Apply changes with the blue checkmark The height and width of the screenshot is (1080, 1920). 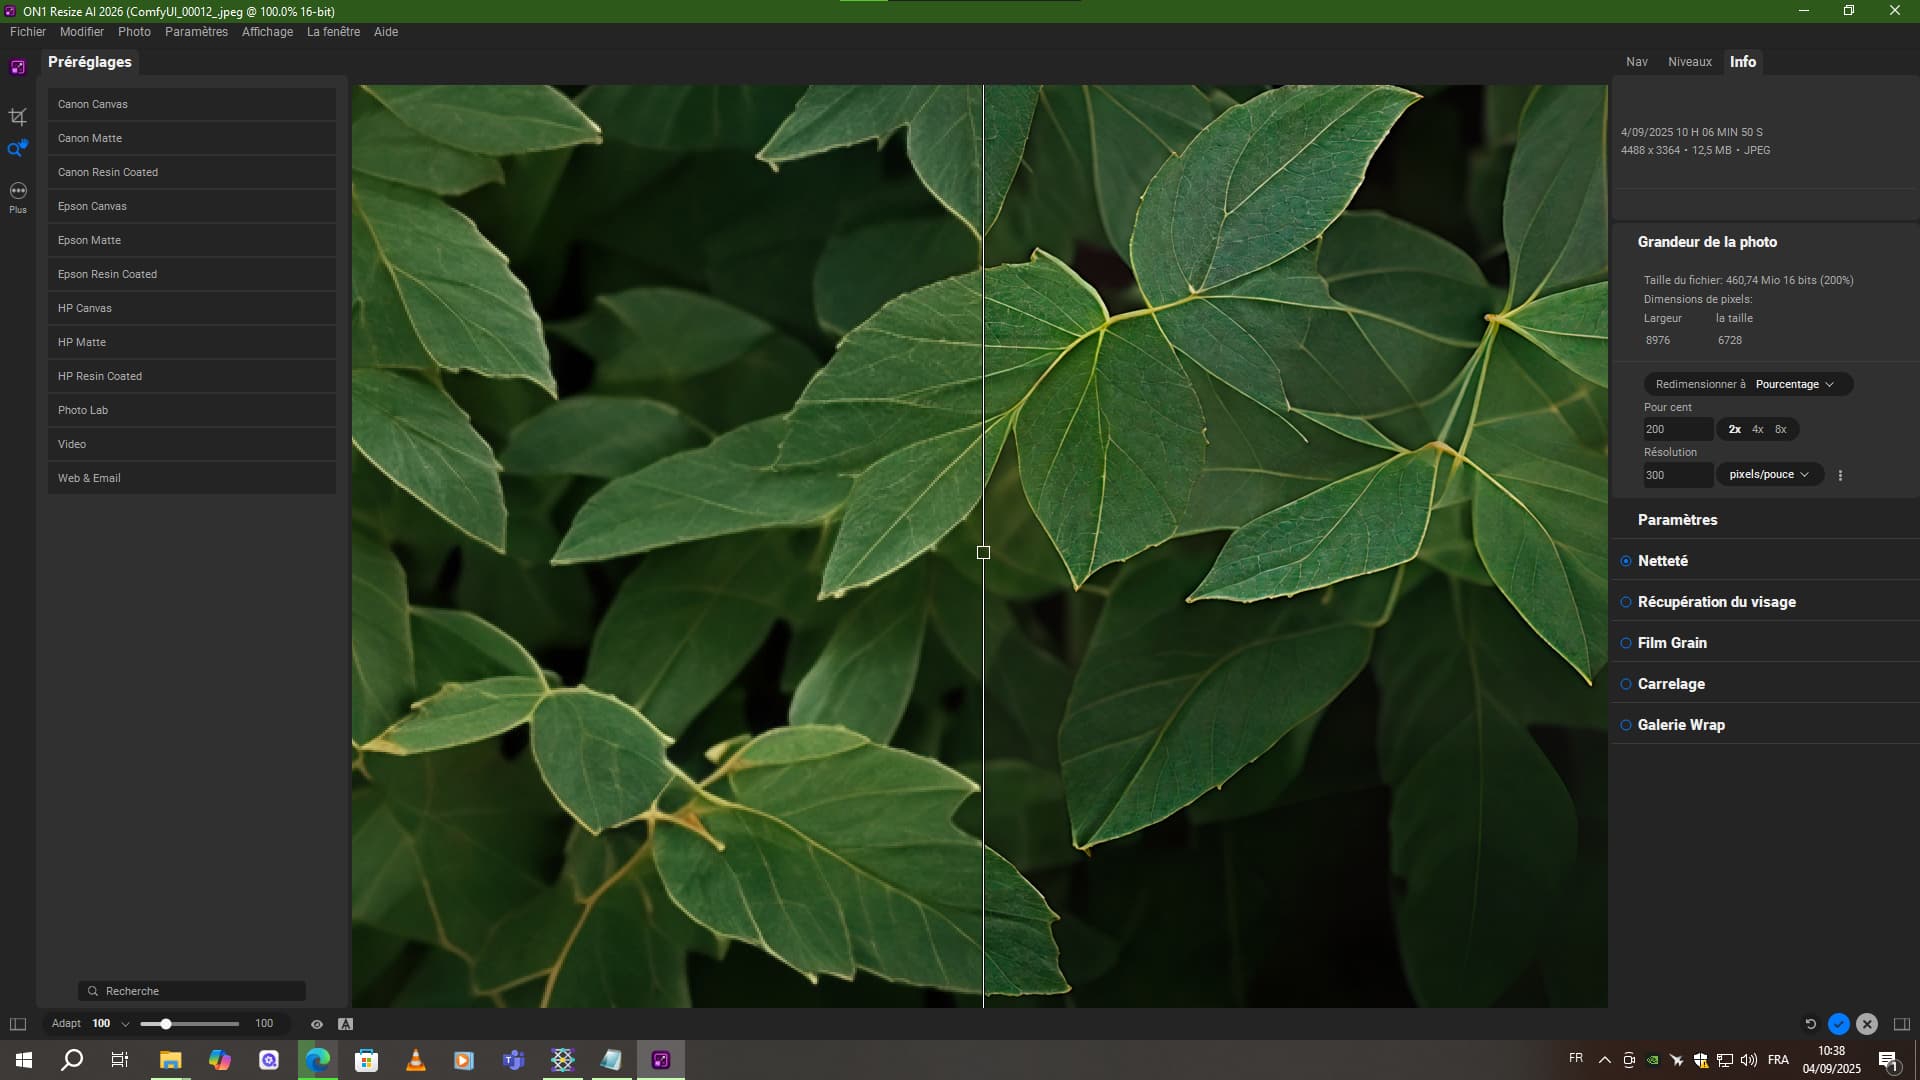[1838, 1024]
